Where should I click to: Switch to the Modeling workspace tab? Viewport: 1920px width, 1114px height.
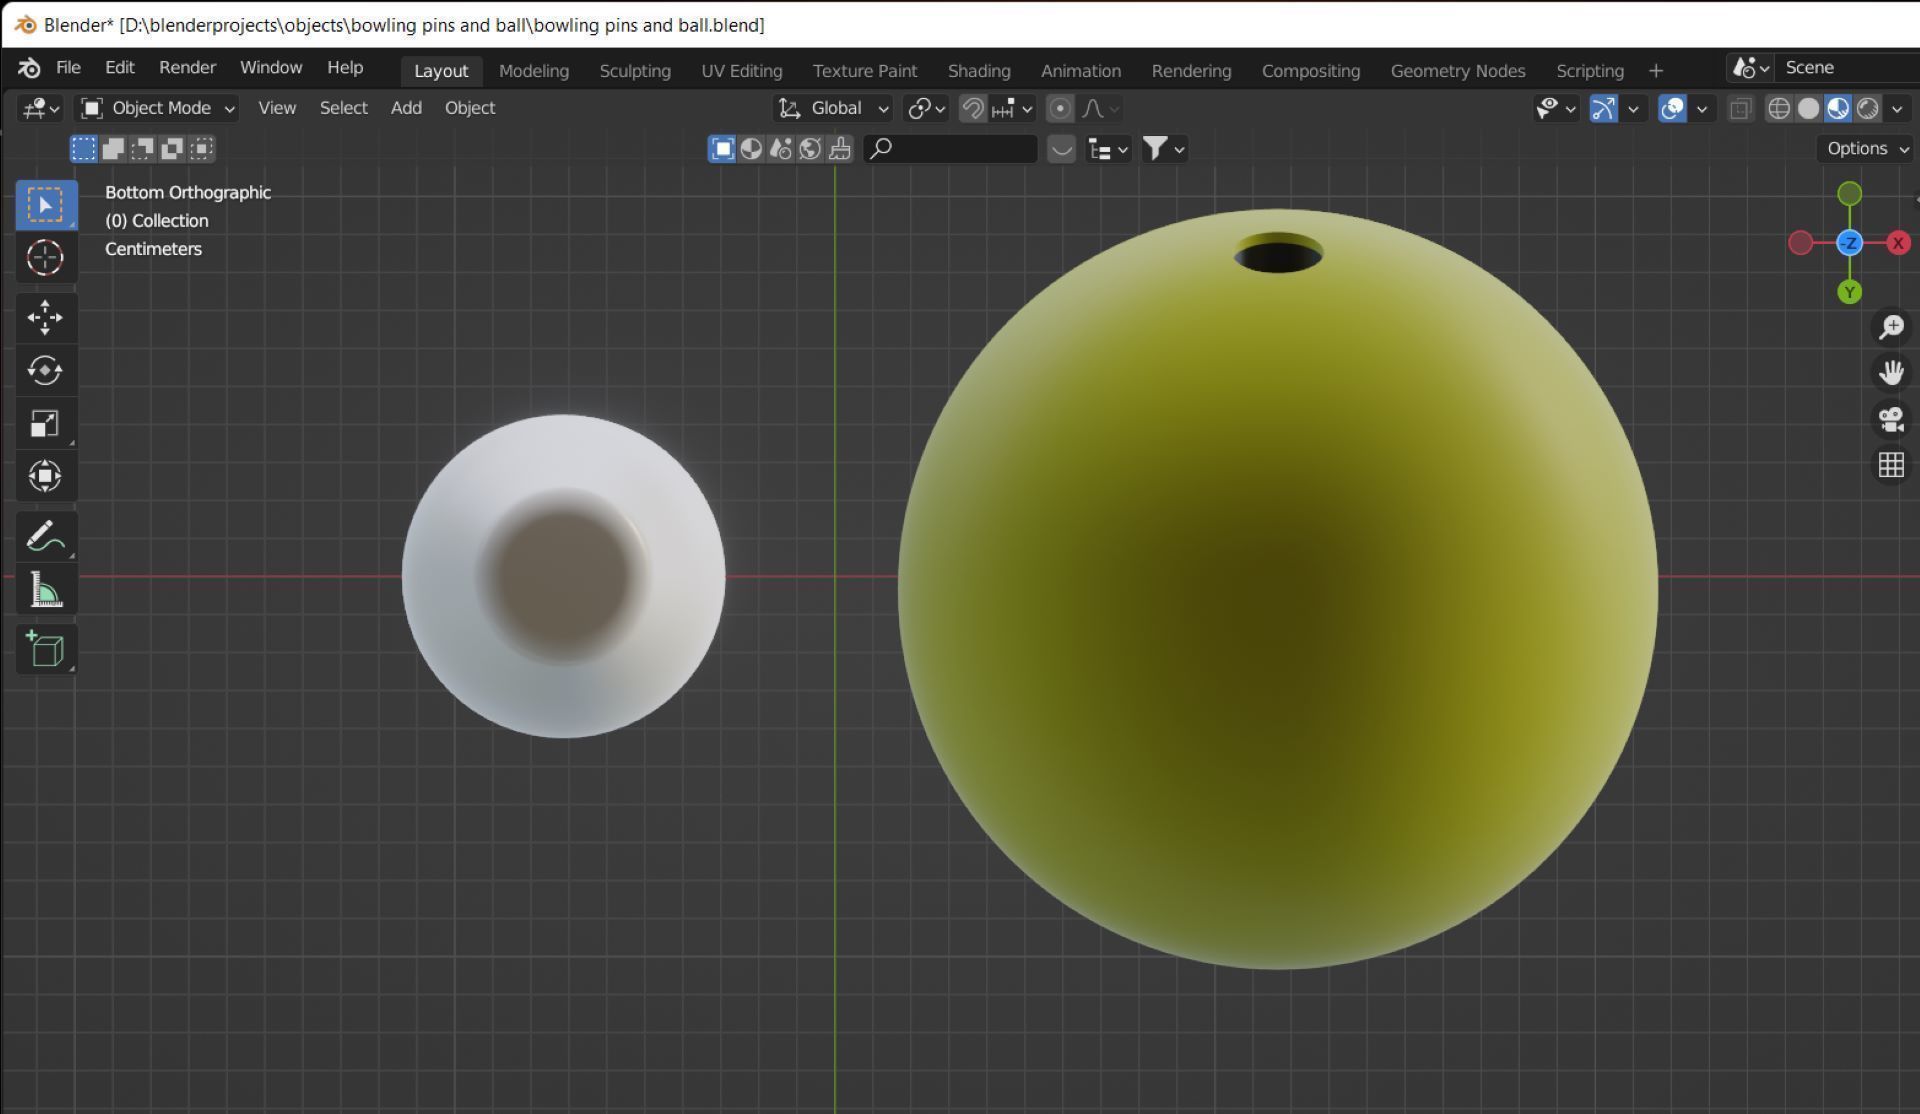point(534,71)
